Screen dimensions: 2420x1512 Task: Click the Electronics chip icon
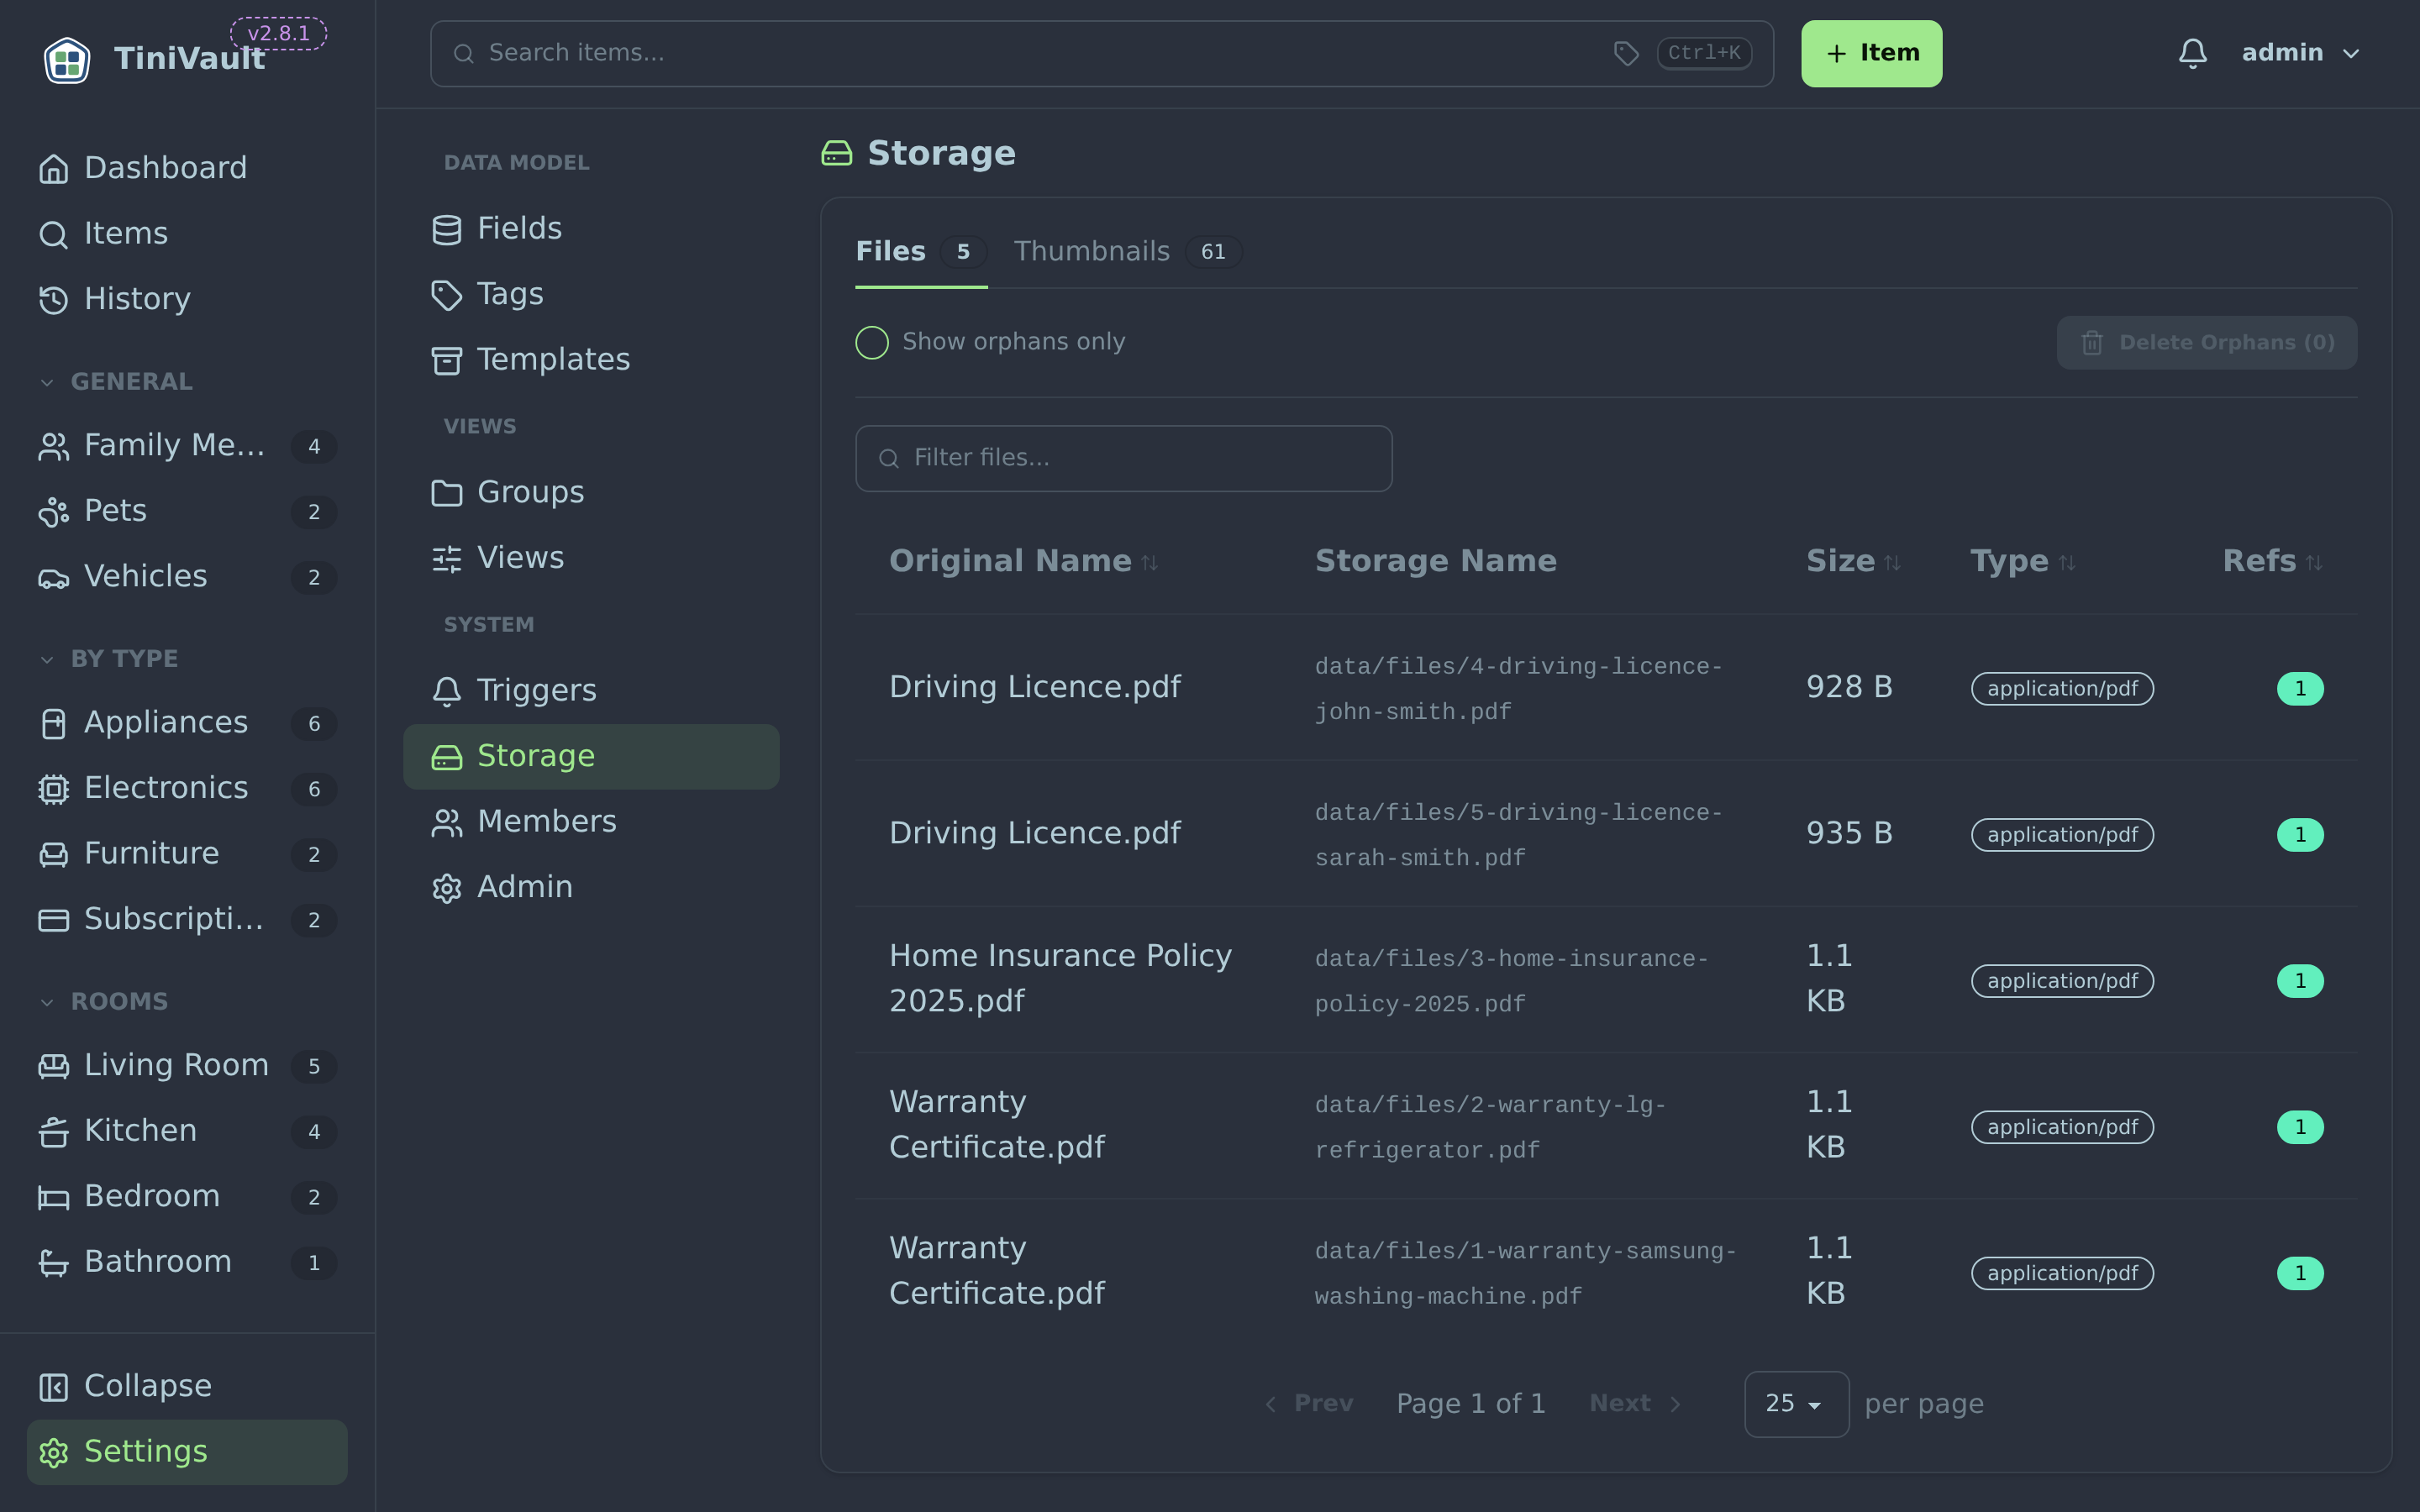[x=53, y=789]
